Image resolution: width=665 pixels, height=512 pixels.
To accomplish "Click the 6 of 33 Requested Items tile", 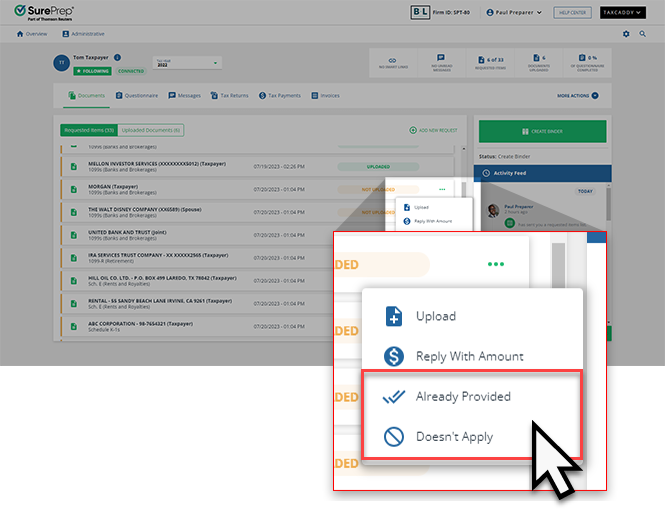I will 490,63.
